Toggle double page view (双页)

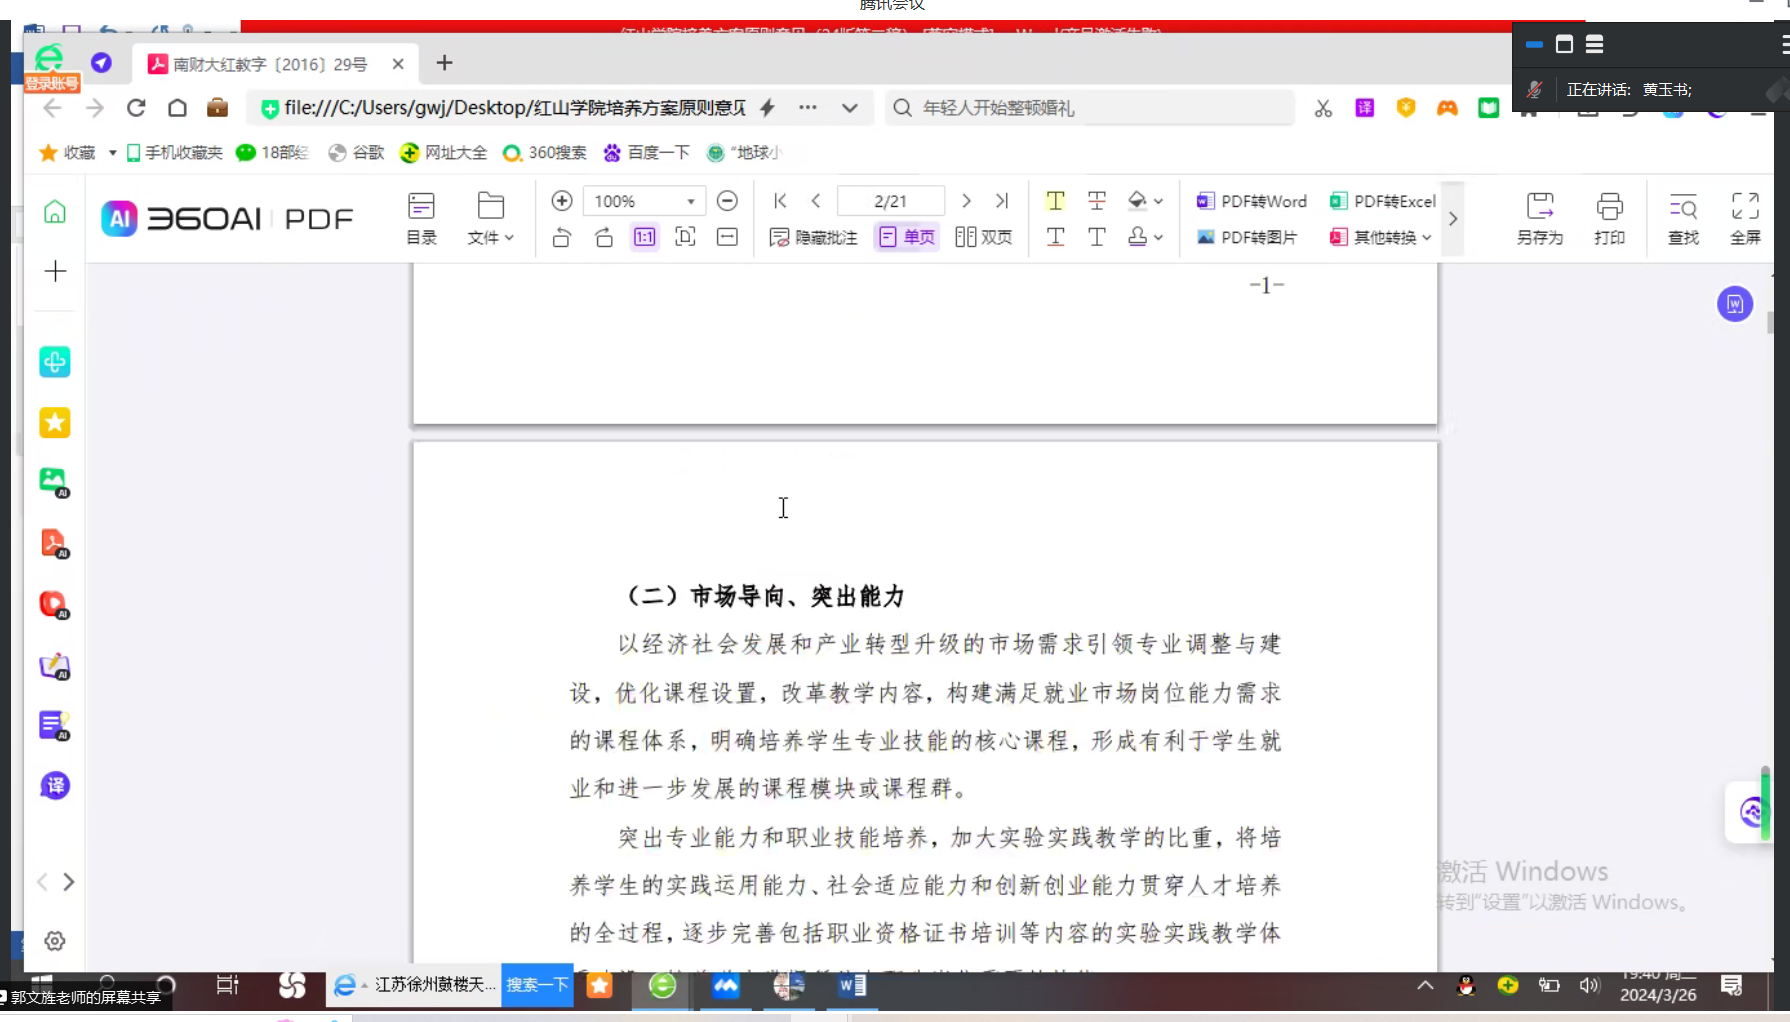pos(983,237)
